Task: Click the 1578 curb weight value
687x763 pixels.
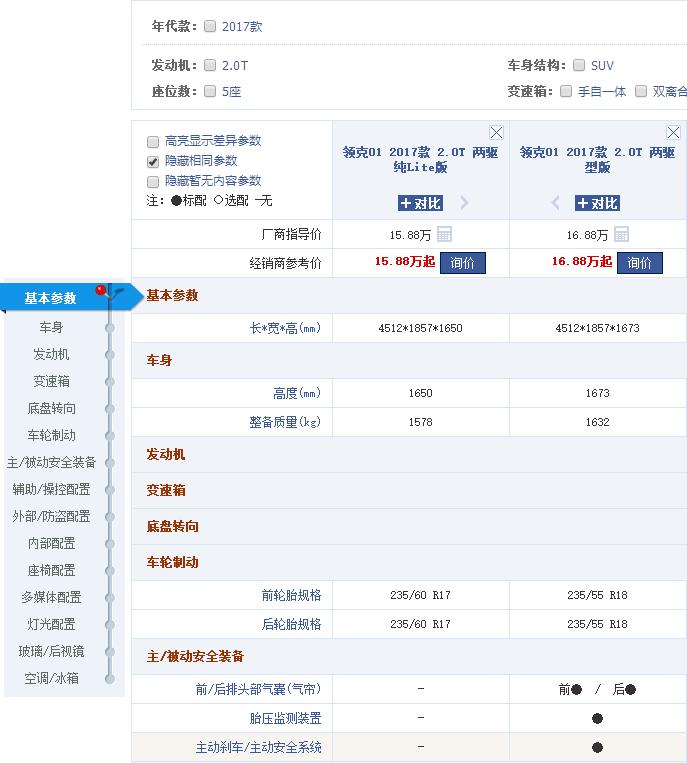Action: click(420, 422)
